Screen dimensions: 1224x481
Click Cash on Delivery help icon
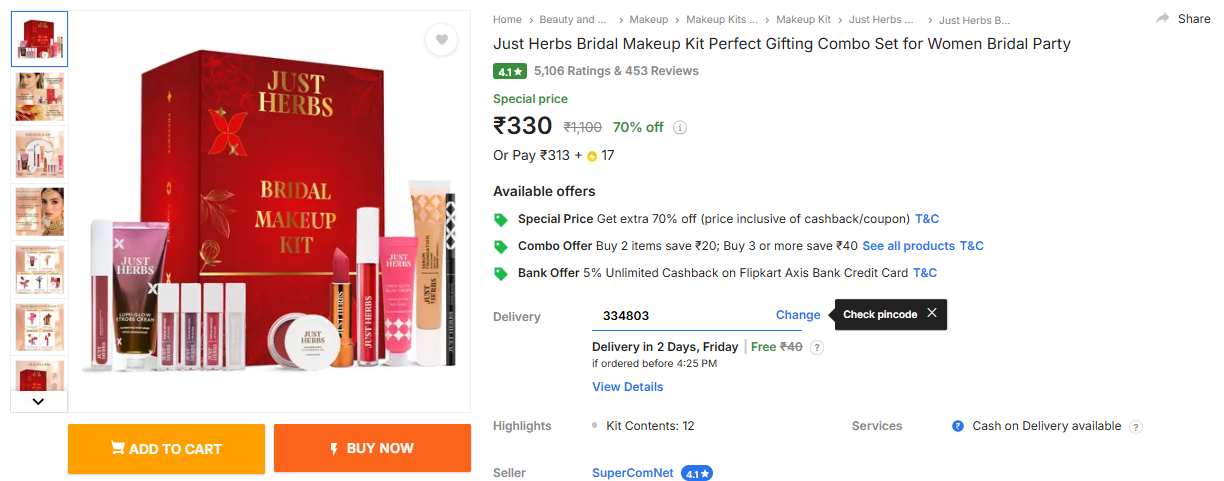pos(1136,426)
